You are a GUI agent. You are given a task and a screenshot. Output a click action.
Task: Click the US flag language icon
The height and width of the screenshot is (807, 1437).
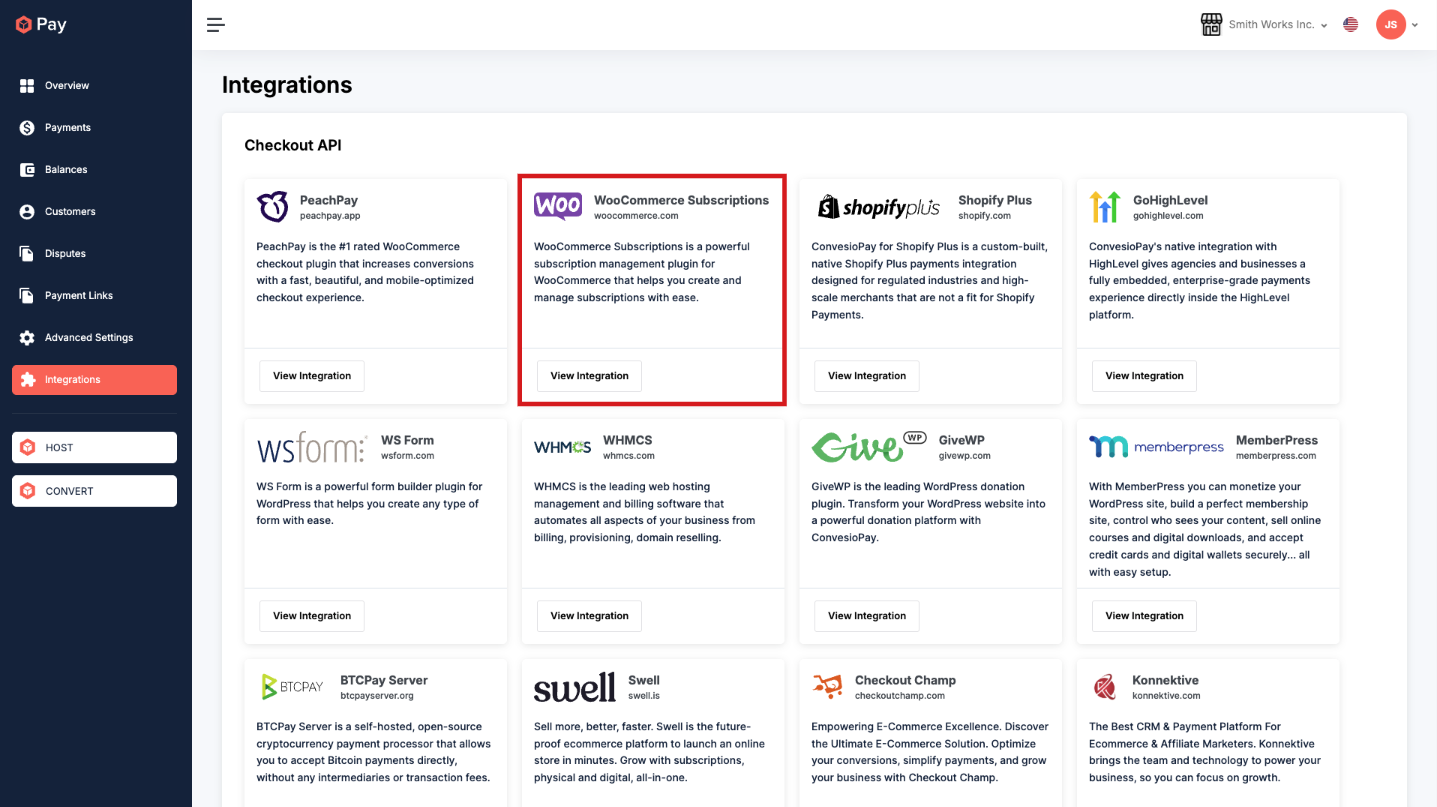(x=1351, y=25)
